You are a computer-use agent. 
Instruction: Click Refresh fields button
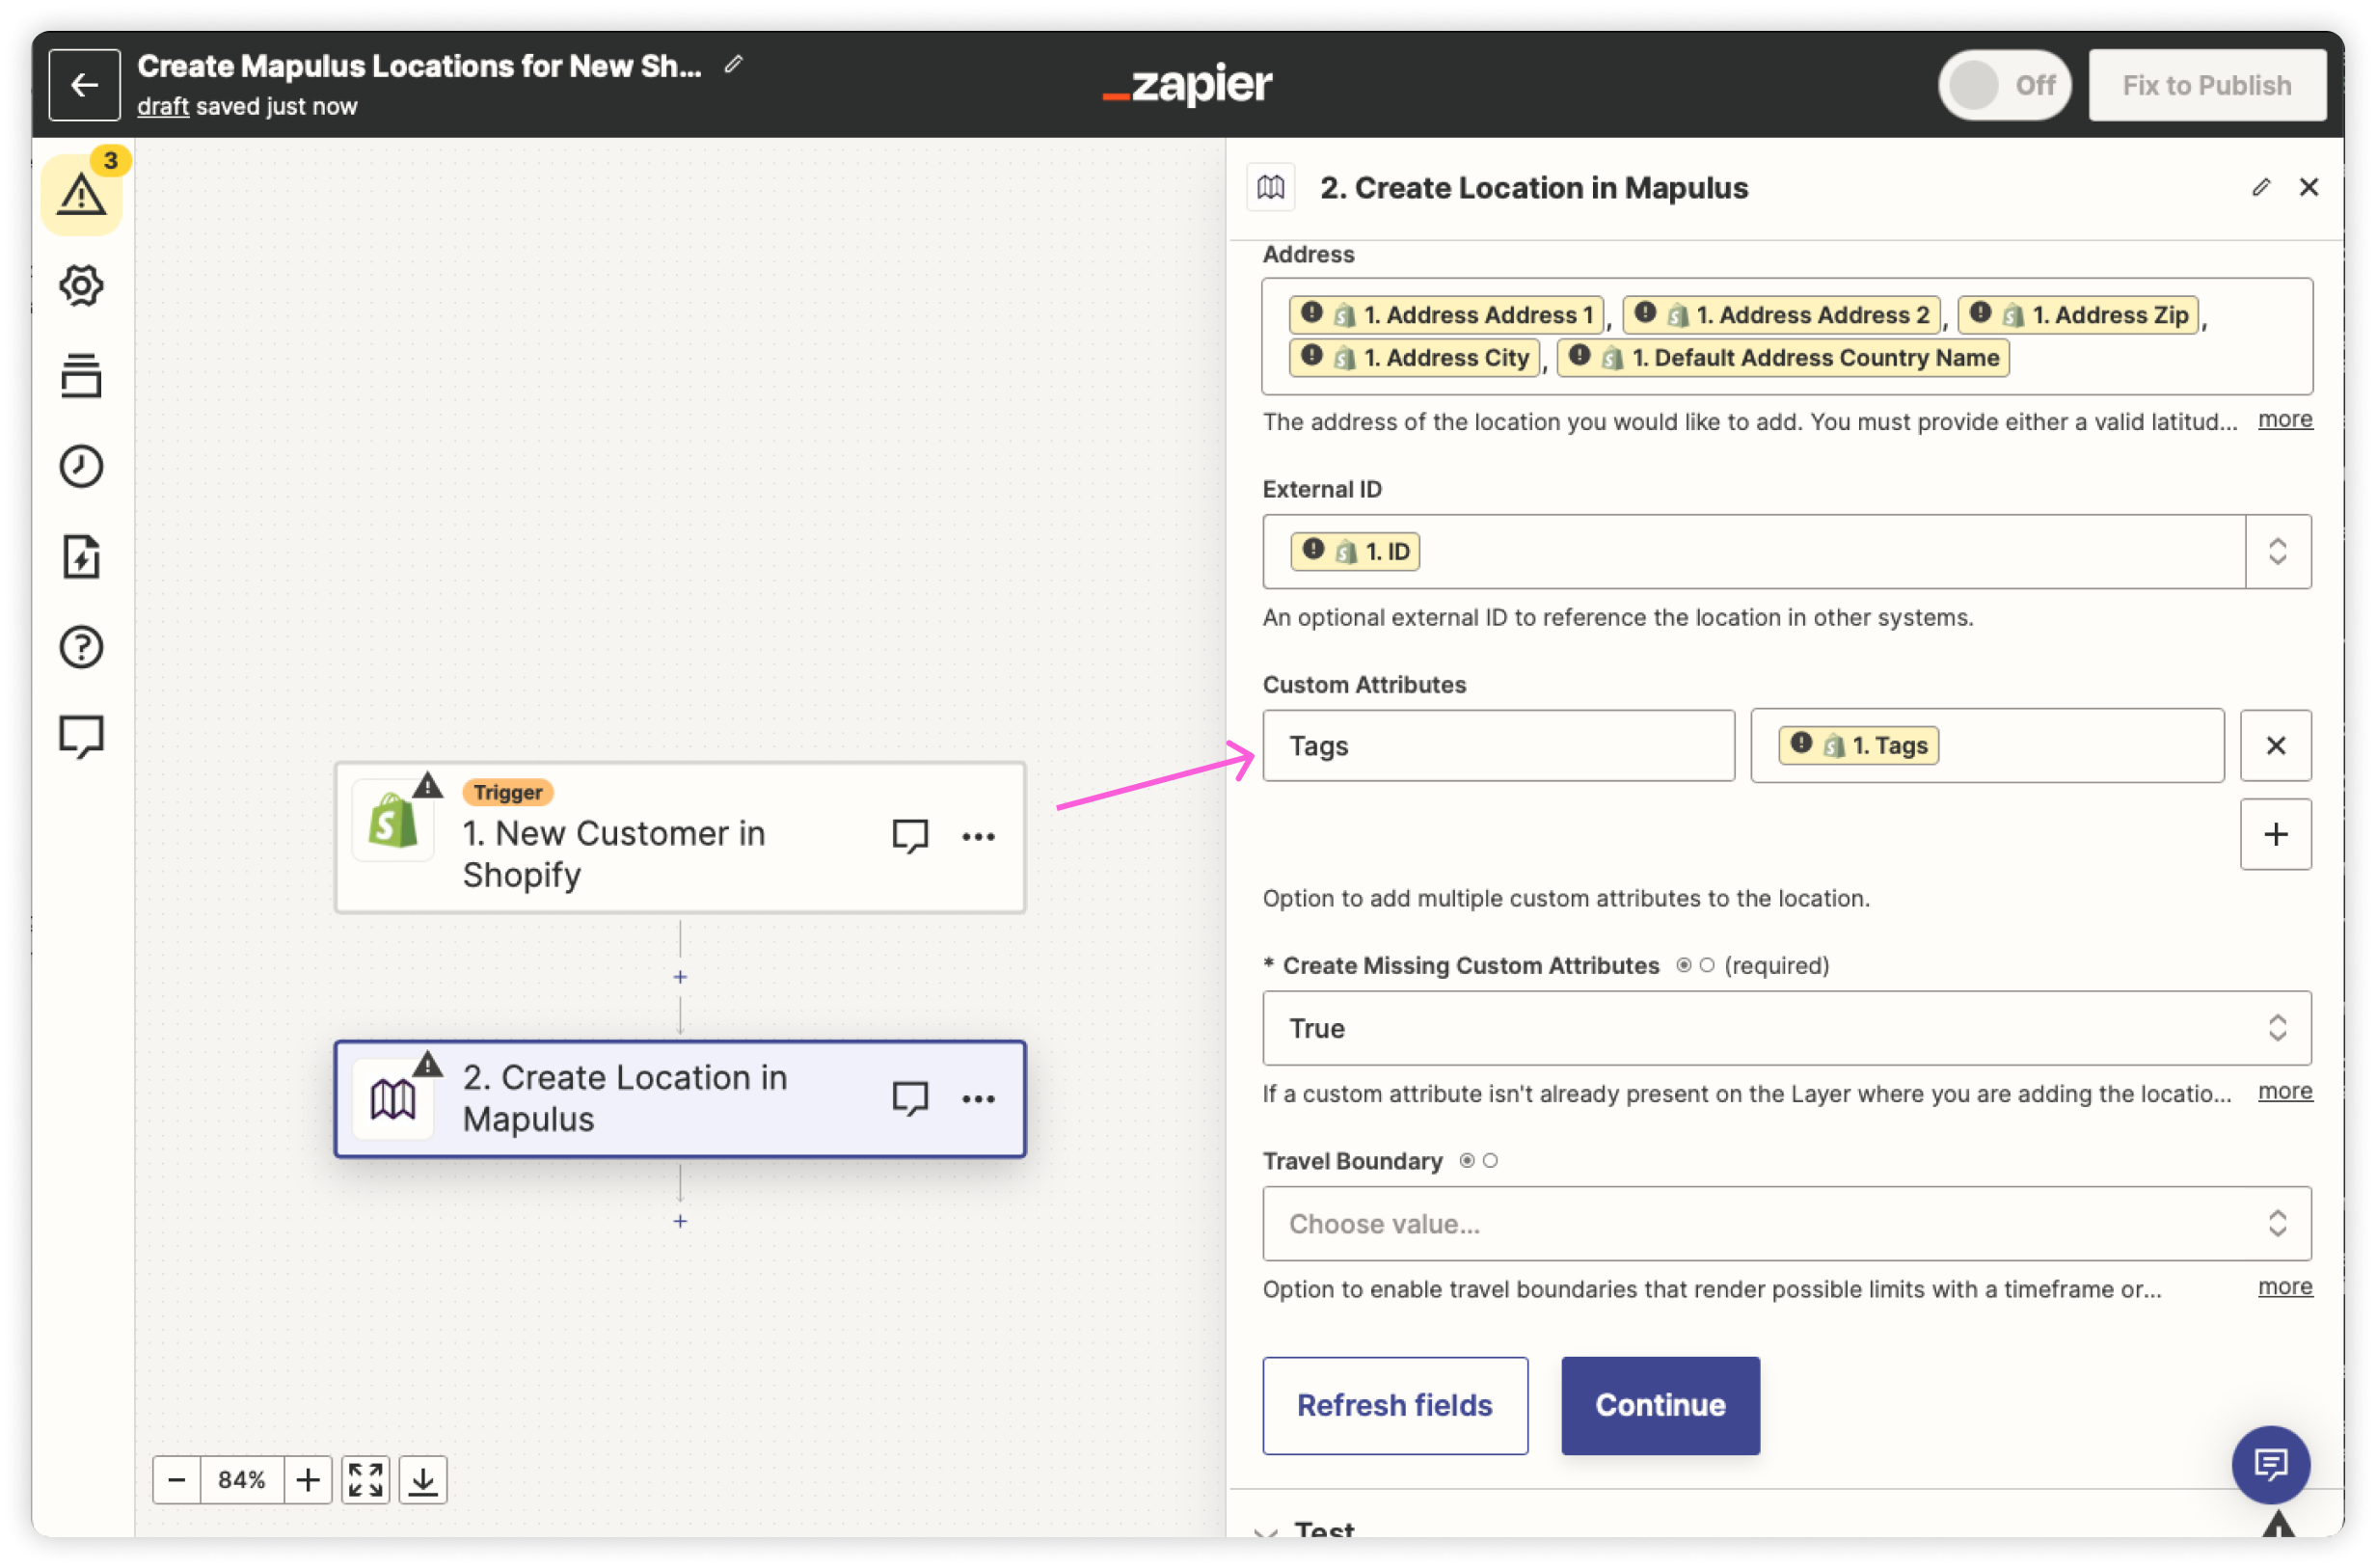[1395, 1406]
